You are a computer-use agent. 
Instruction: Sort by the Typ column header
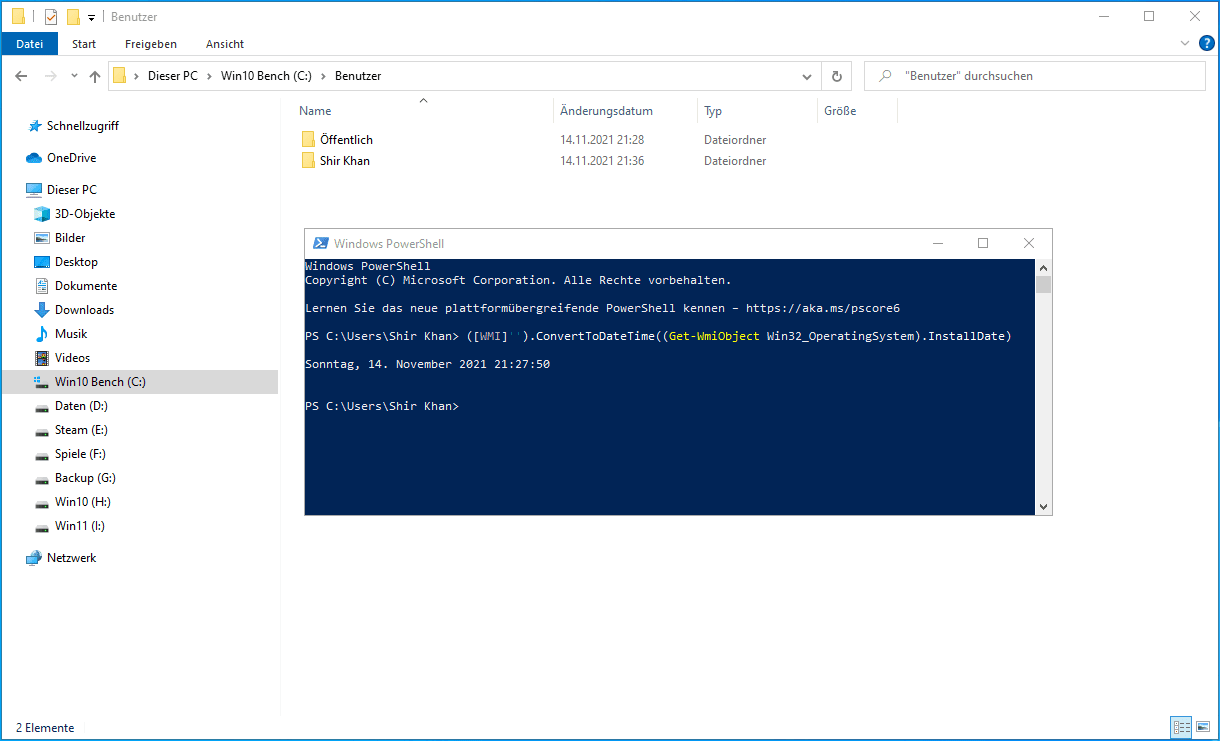pyautogui.click(x=713, y=111)
